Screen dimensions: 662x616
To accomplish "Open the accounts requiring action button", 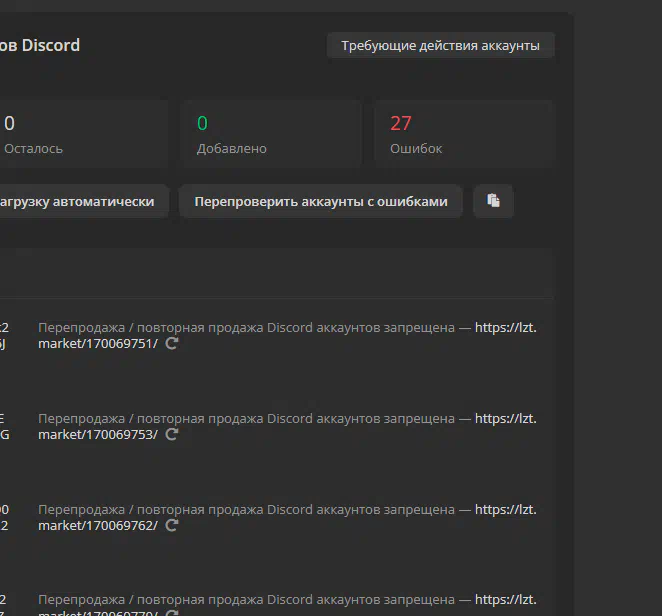I will tap(440, 45).
